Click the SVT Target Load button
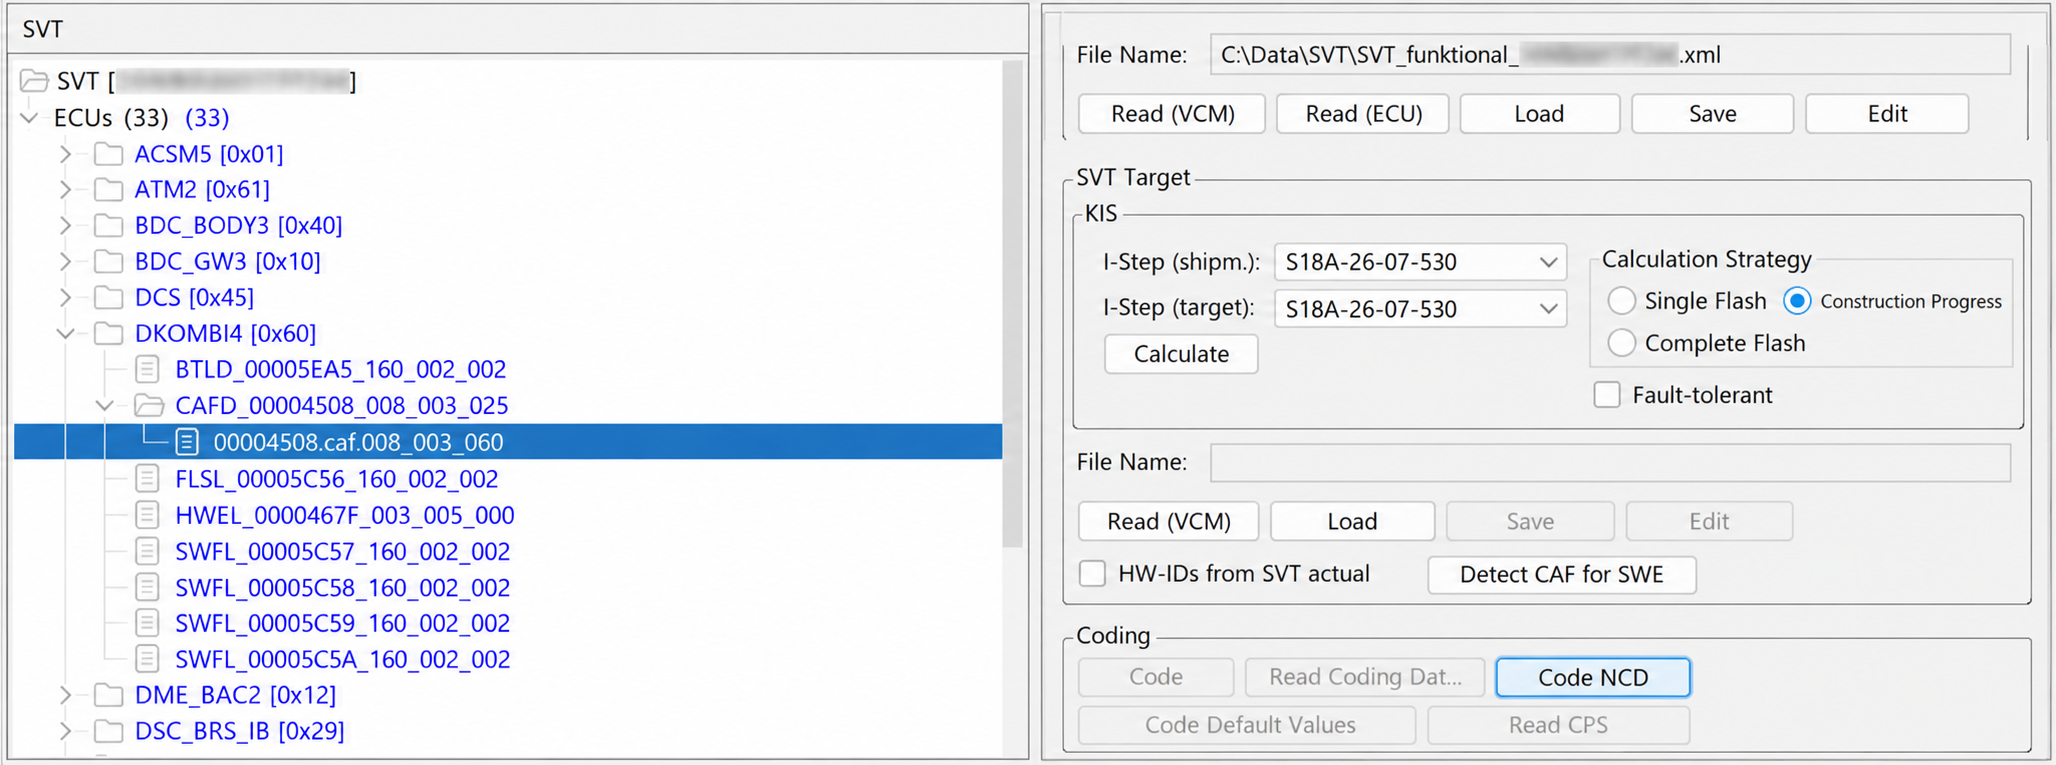The height and width of the screenshot is (765, 2056). 1352,522
